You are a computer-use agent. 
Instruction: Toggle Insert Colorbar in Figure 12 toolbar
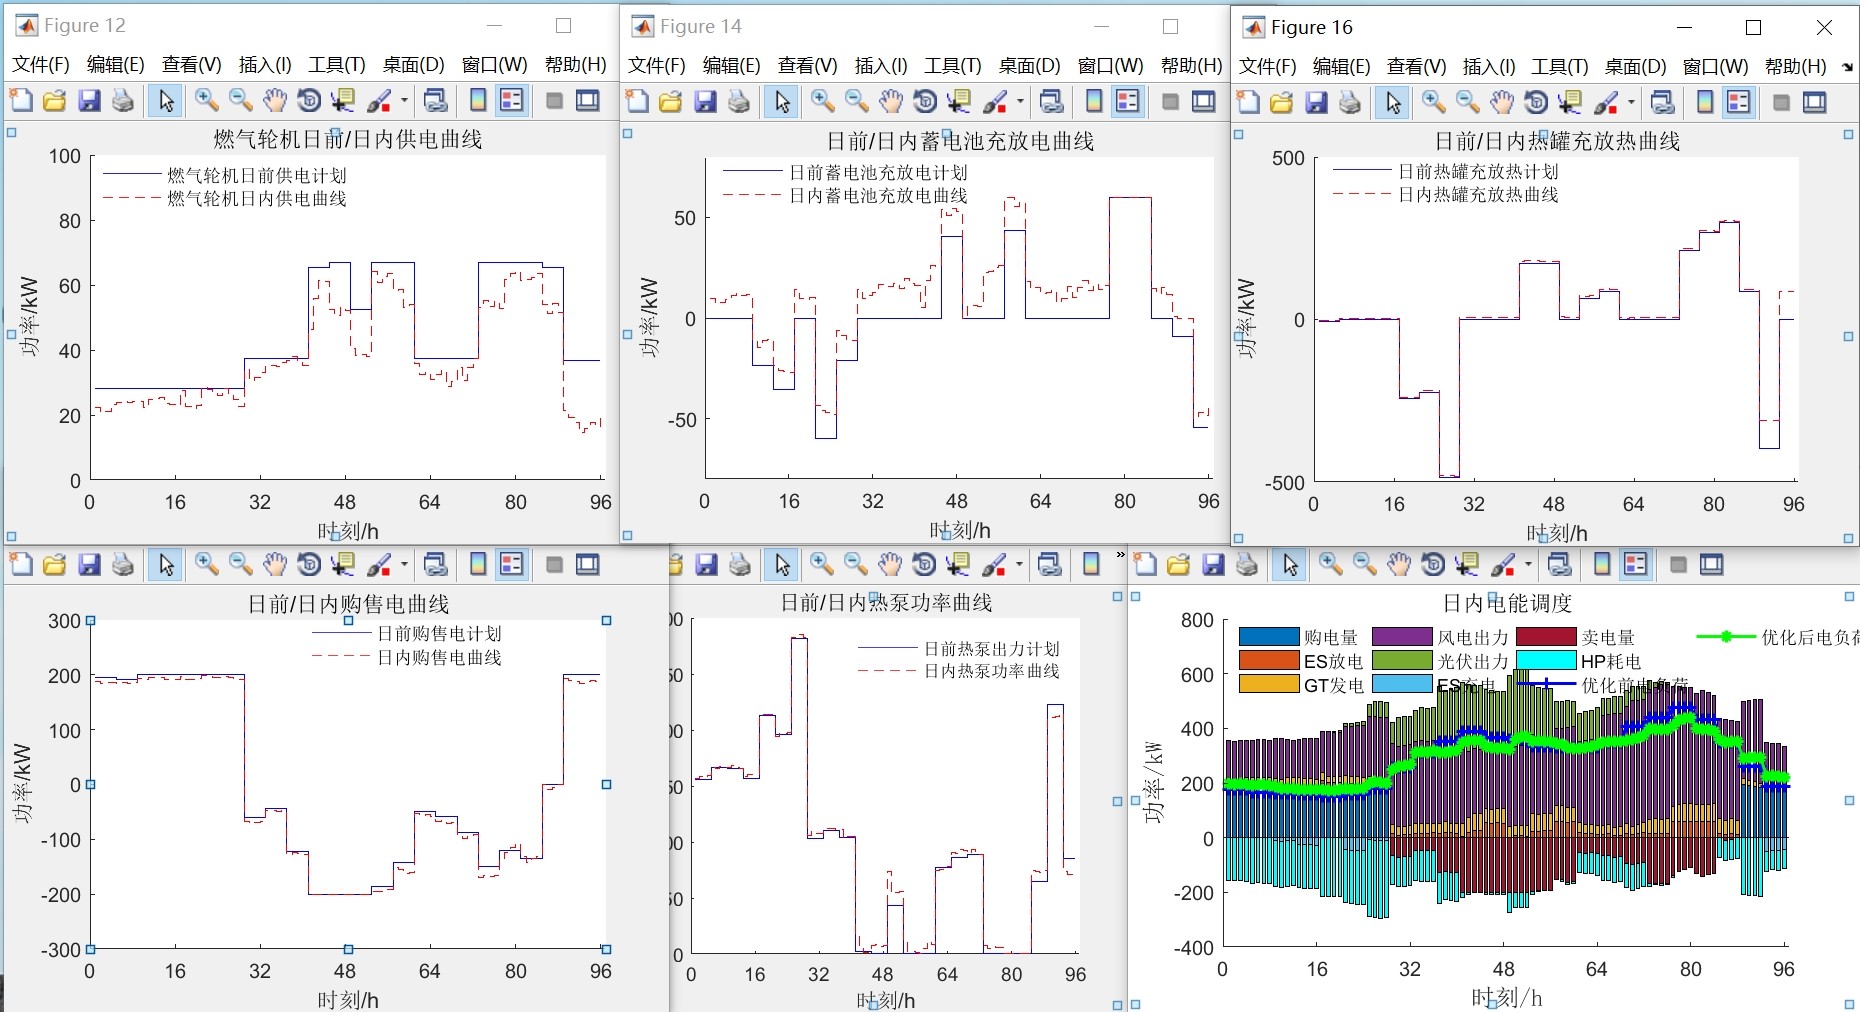tap(478, 100)
